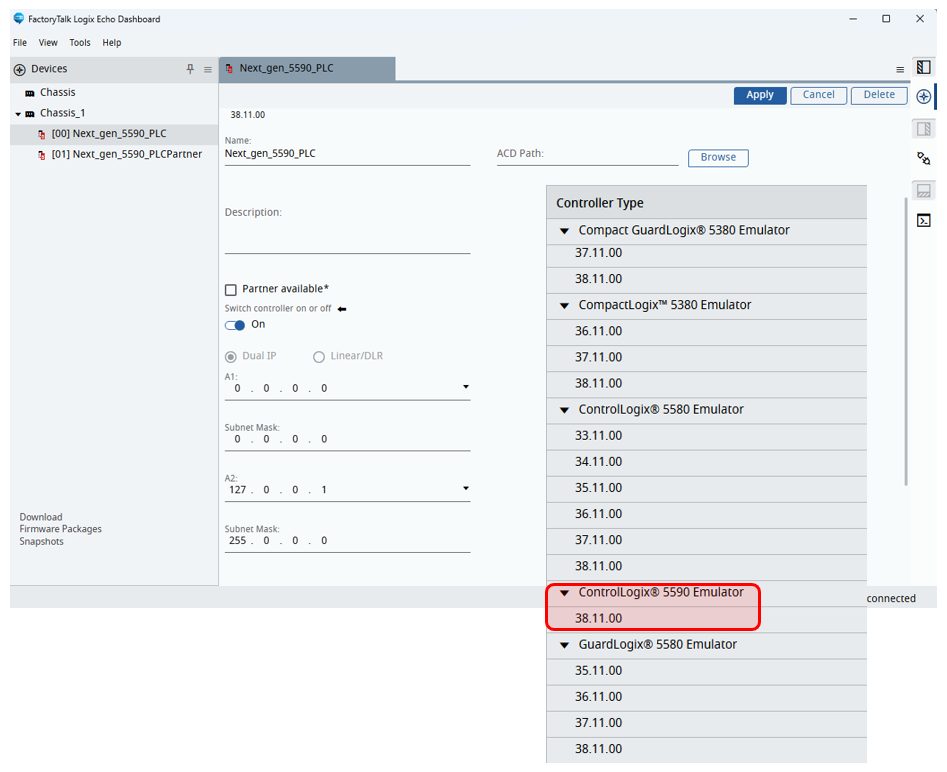This screenshot has height=772, width=947.
Task: Click the Apply button
Action: (x=759, y=95)
